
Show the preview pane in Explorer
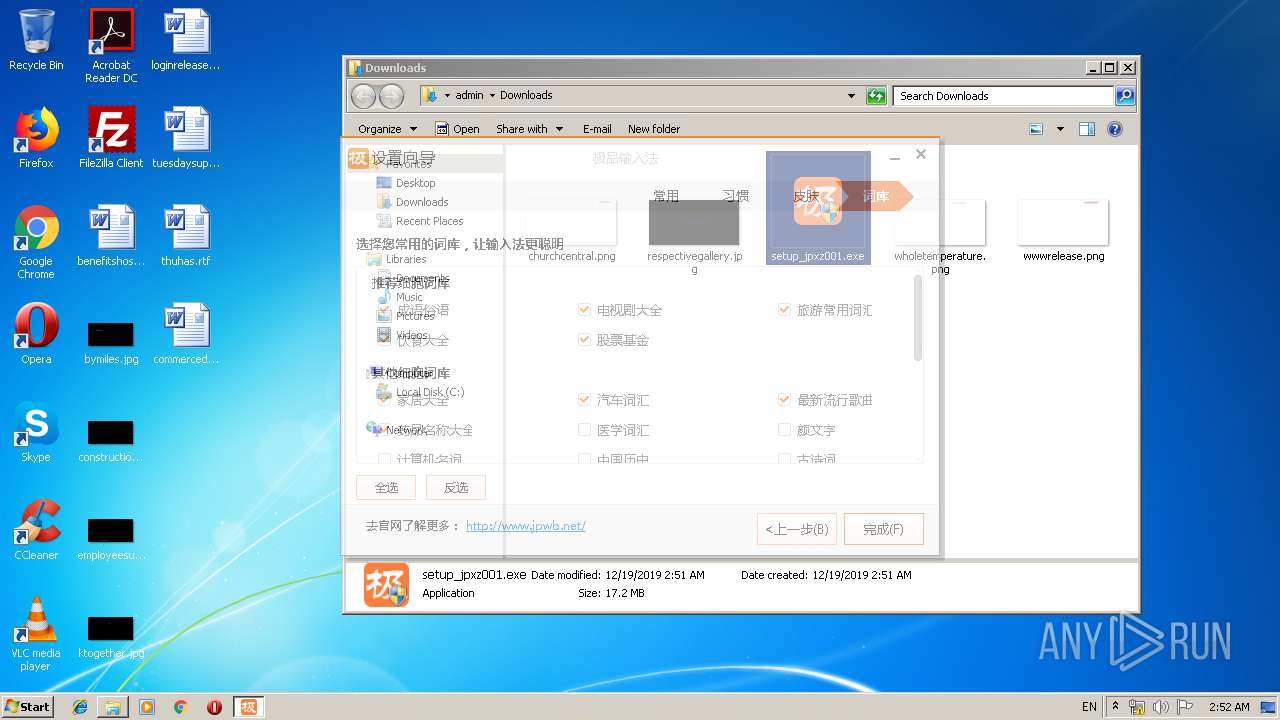[x=1087, y=129]
